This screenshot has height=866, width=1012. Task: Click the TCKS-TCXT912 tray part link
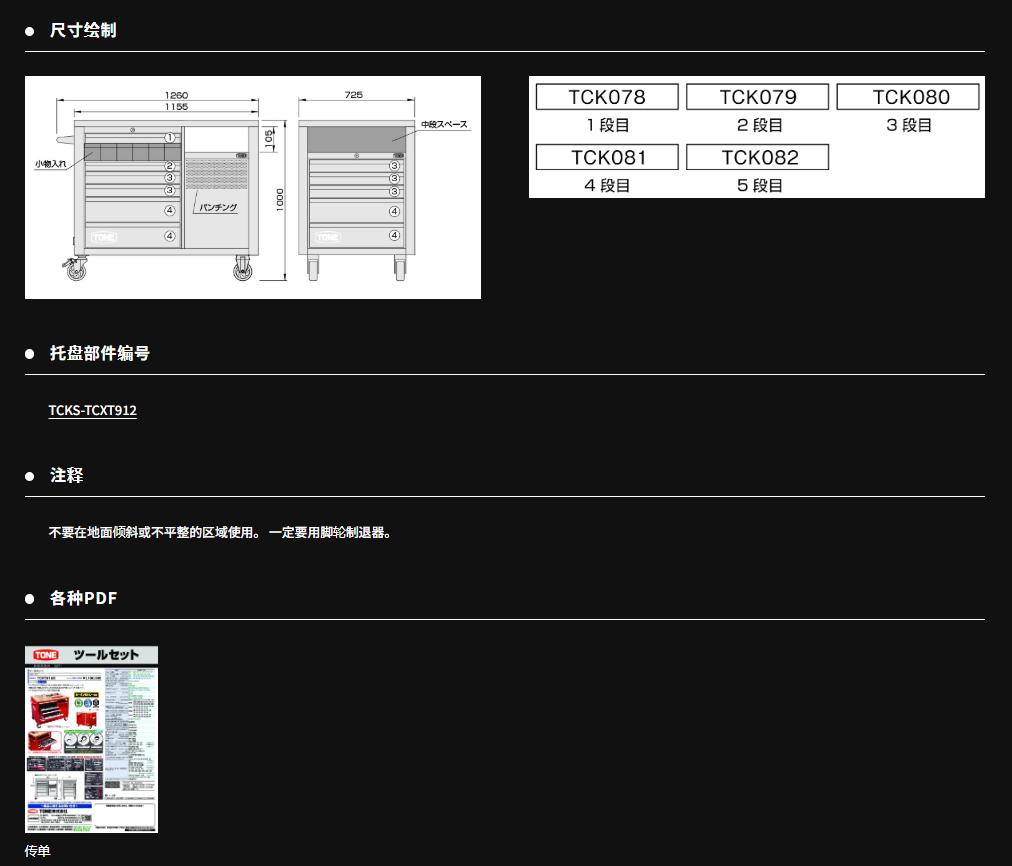click(x=92, y=410)
